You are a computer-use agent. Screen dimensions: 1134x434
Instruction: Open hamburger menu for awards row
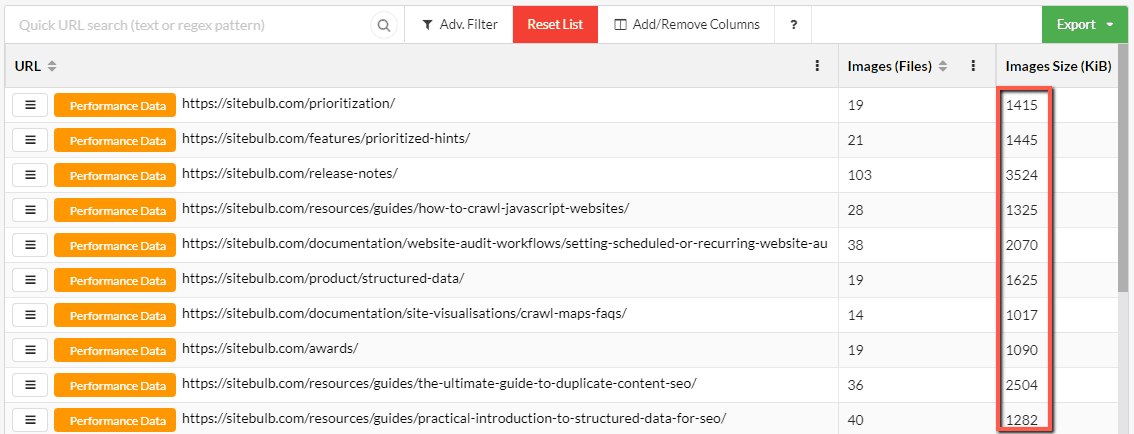pos(30,349)
